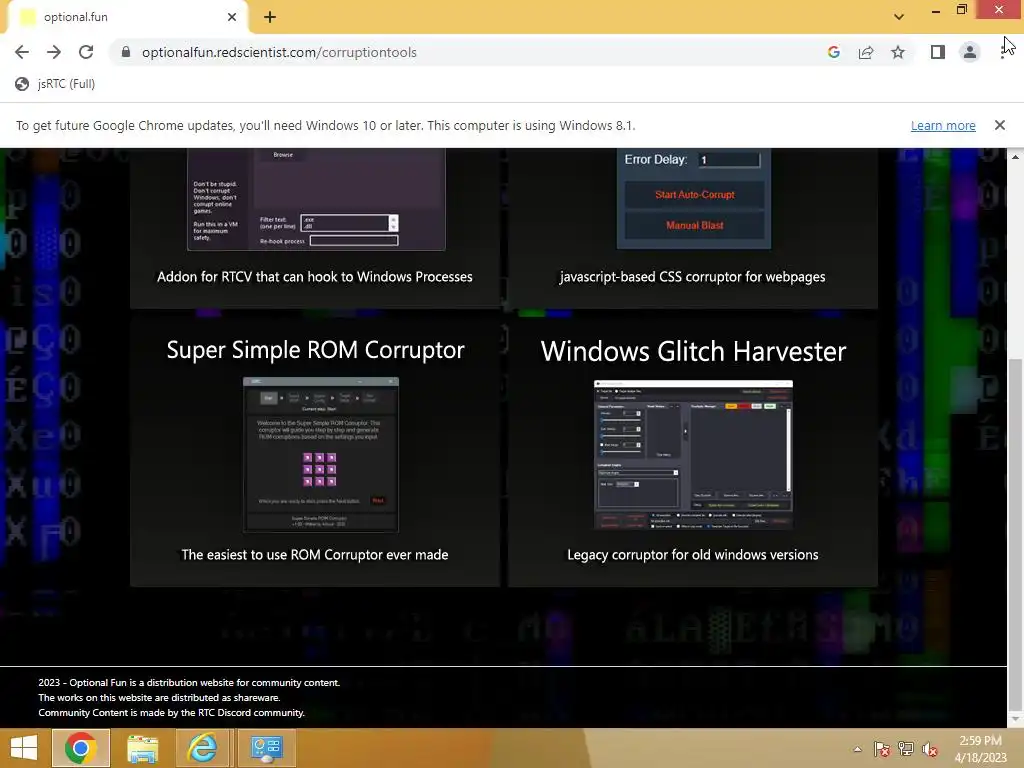Close the optional.fun tab
This screenshot has width=1024, height=768.
click(x=232, y=17)
